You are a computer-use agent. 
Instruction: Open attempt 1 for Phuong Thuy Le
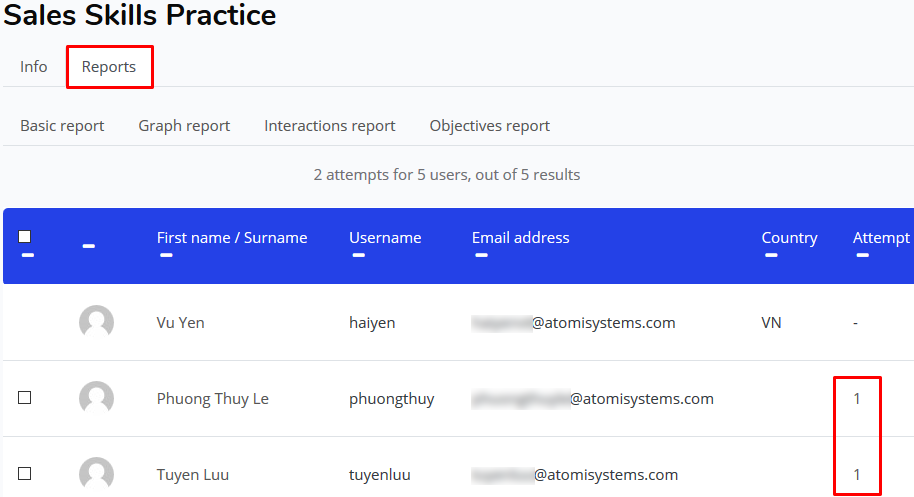(856, 399)
